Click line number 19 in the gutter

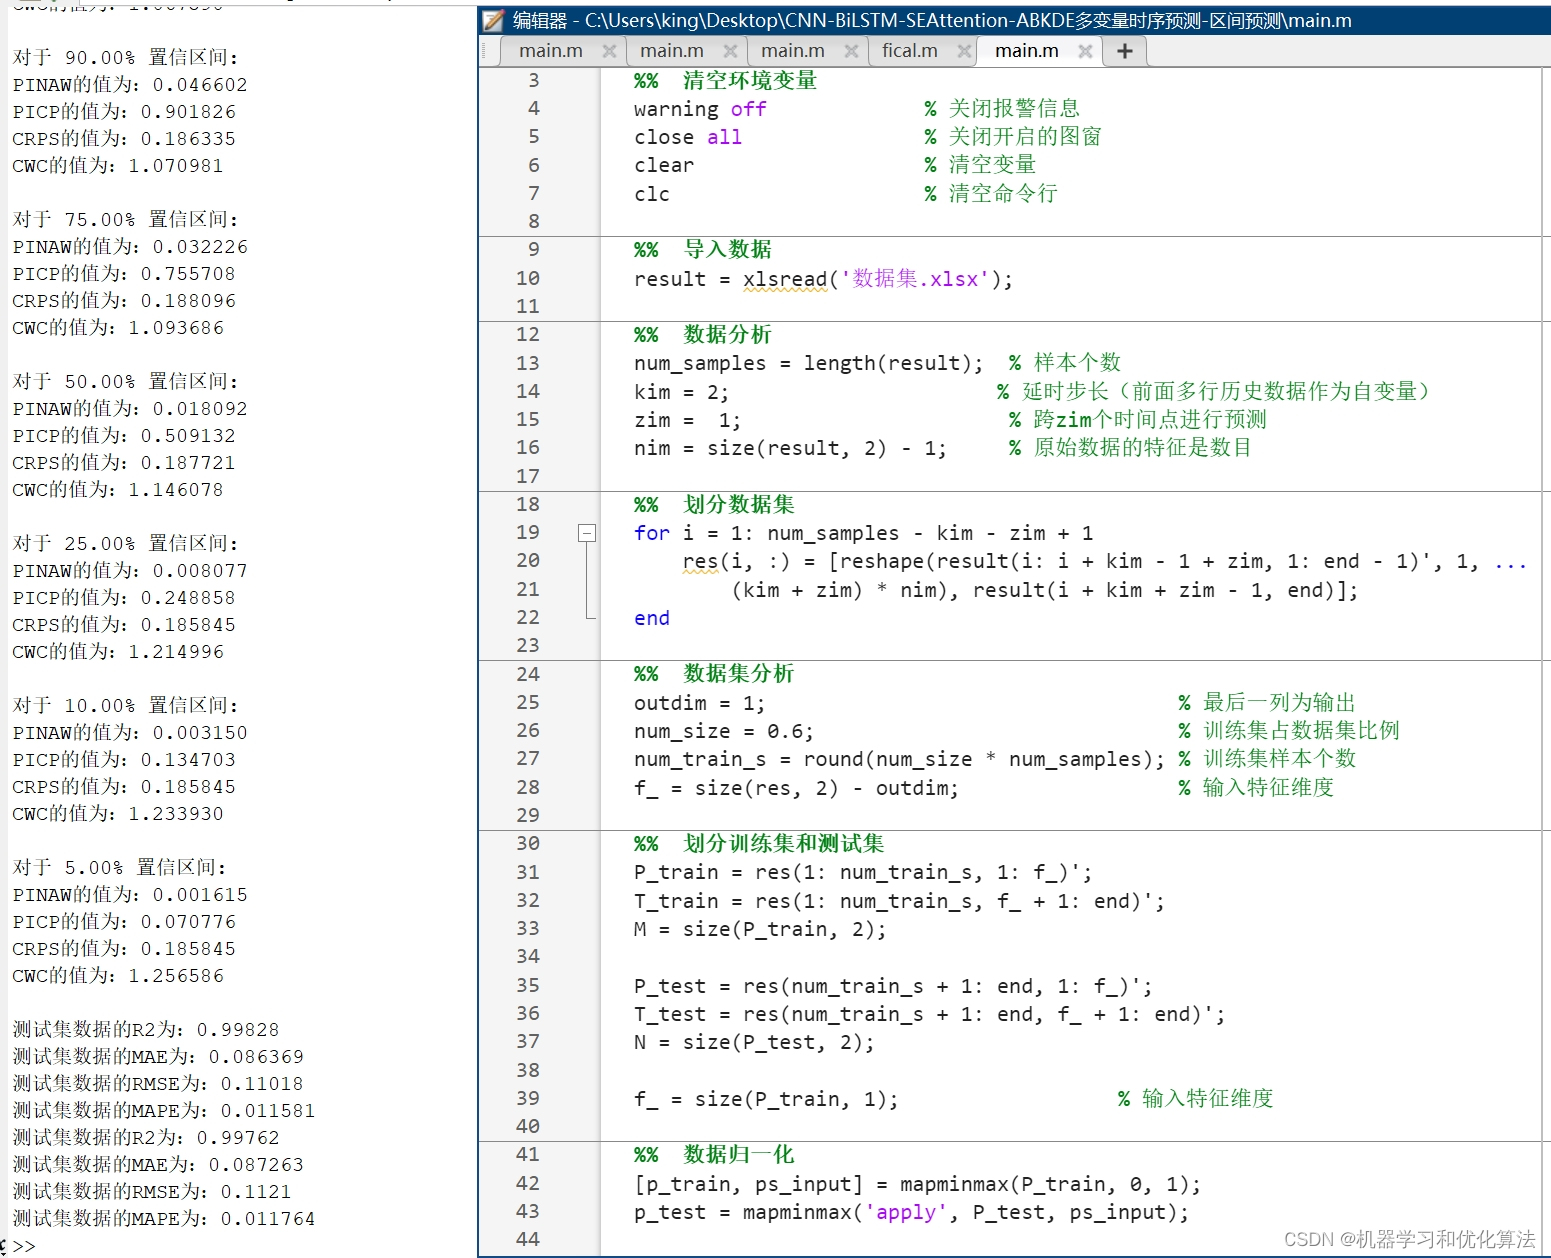(x=528, y=532)
